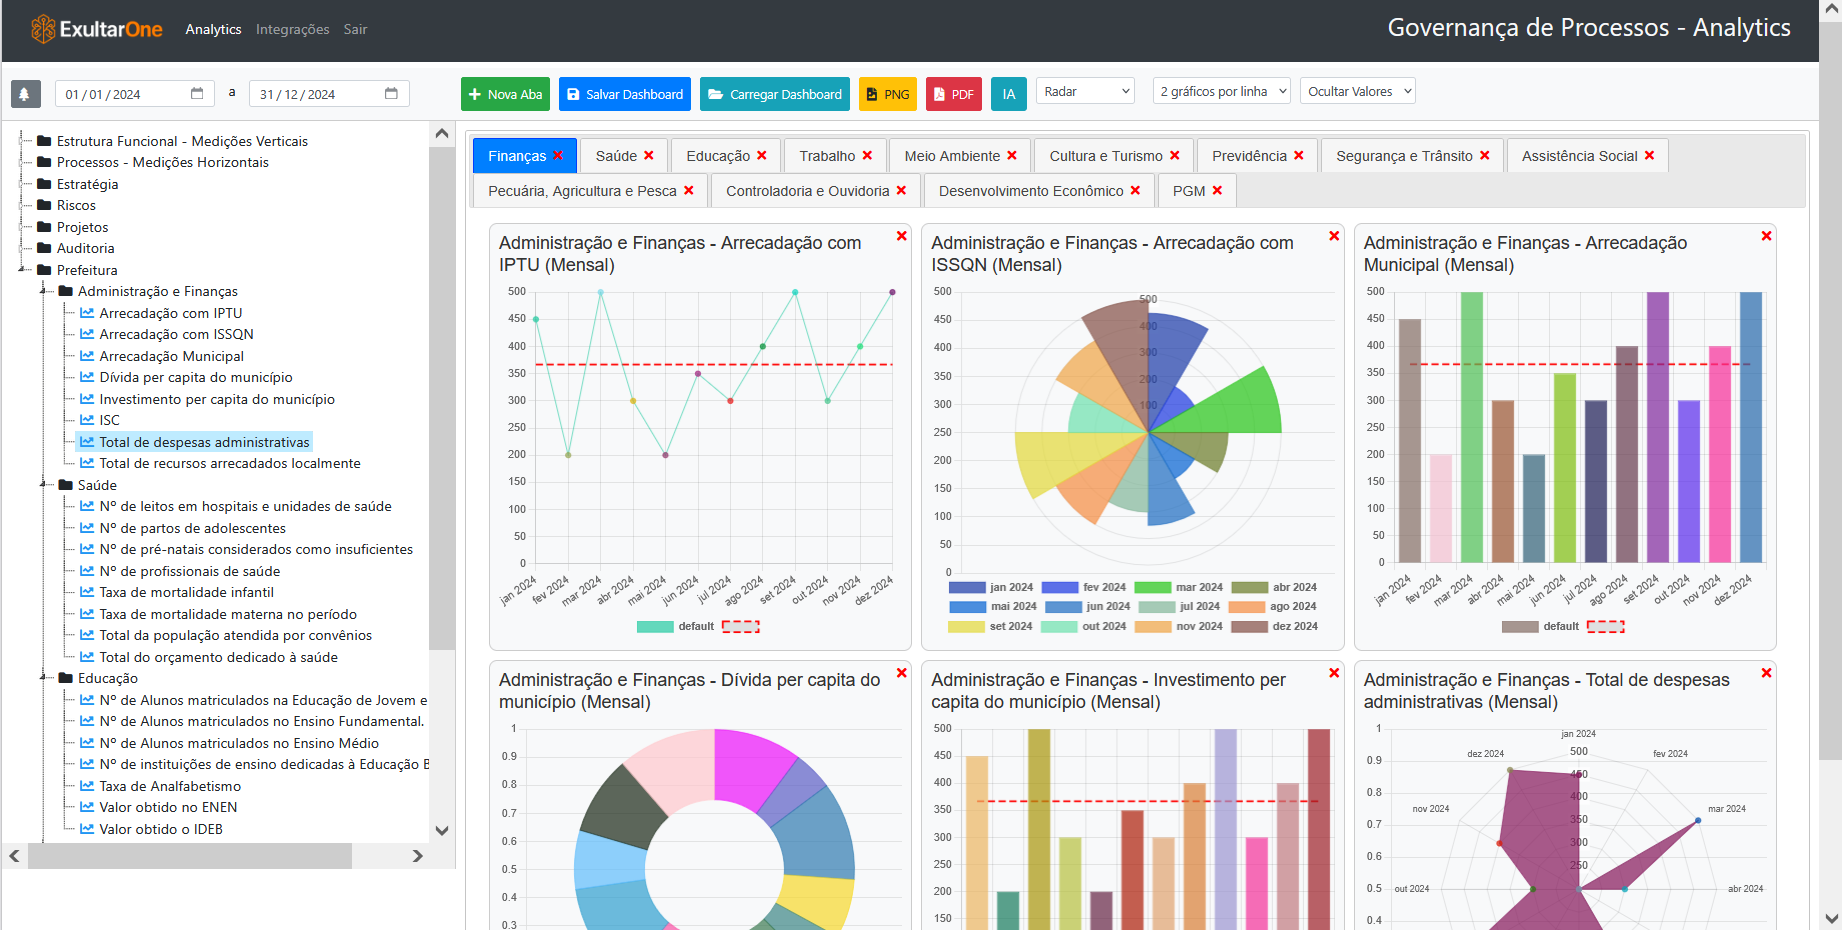
Task: Create a new tab with Nova Aba
Action: (x=505, y=93)
